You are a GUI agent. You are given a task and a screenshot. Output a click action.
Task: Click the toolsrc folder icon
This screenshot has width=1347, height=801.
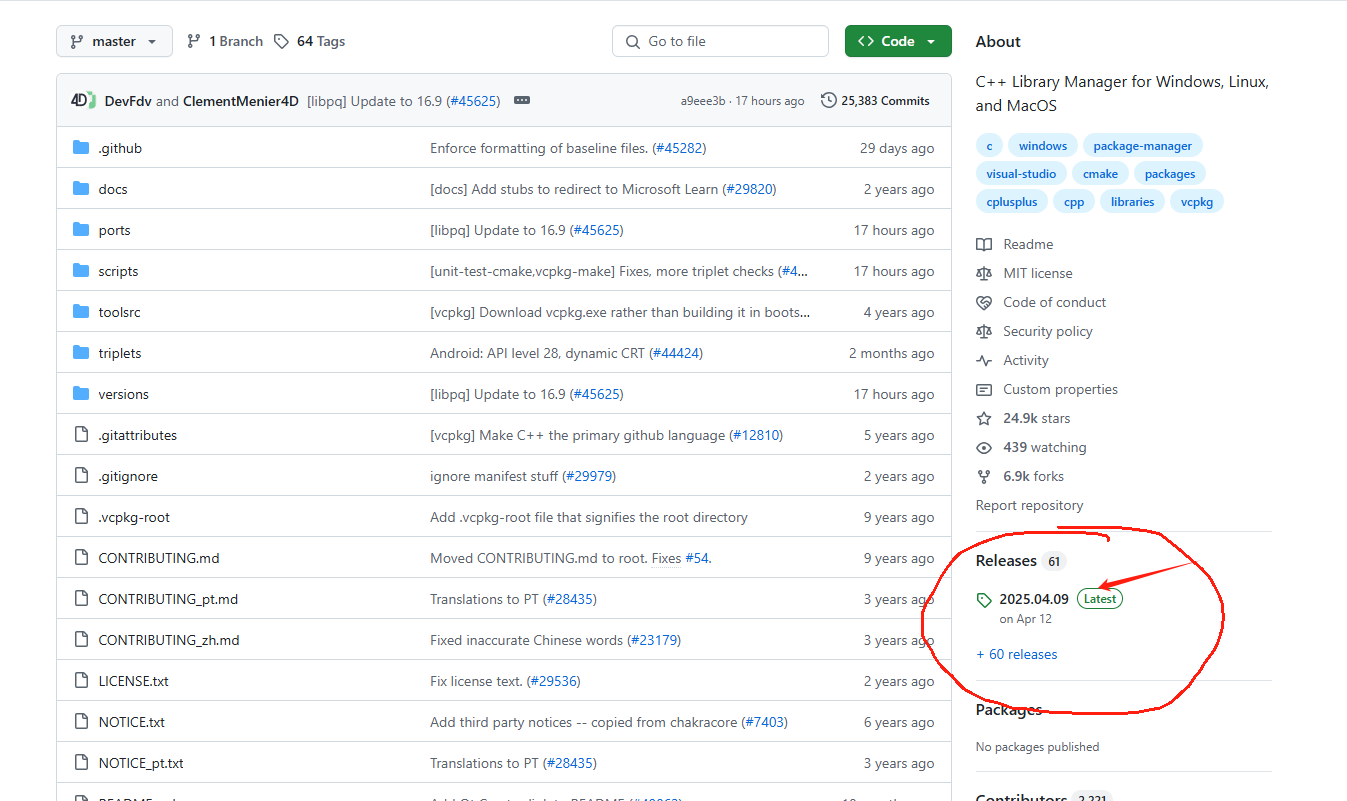point(81,312)
